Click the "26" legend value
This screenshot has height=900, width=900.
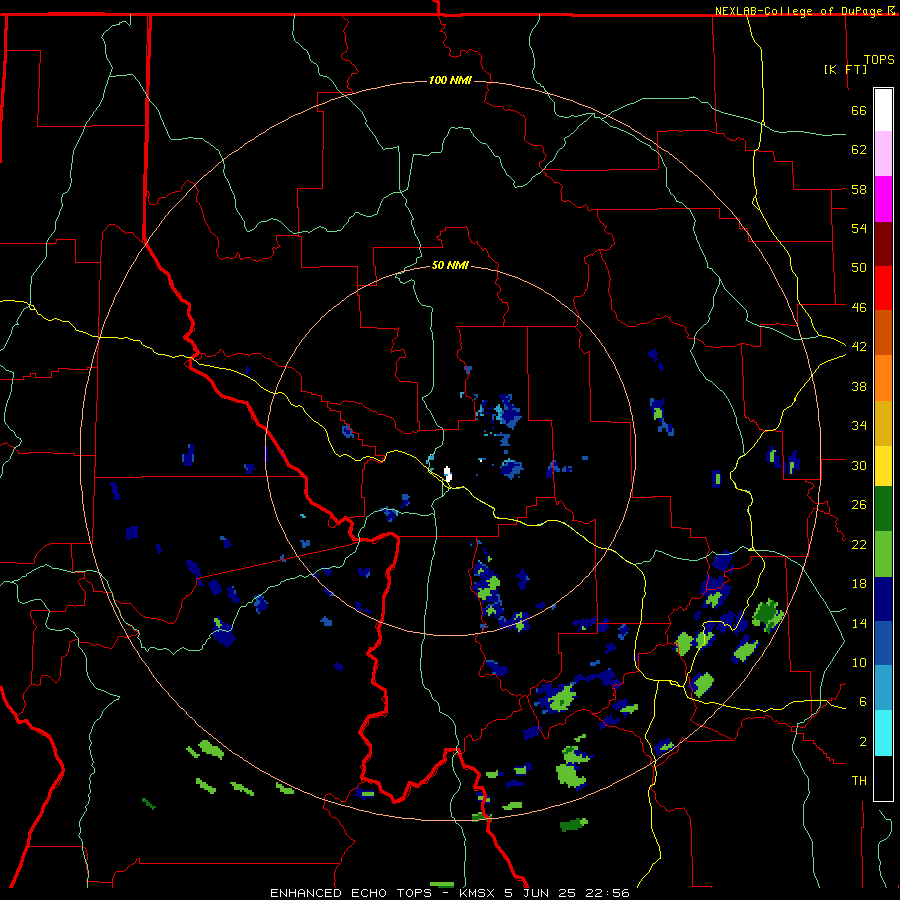point(859,505)
